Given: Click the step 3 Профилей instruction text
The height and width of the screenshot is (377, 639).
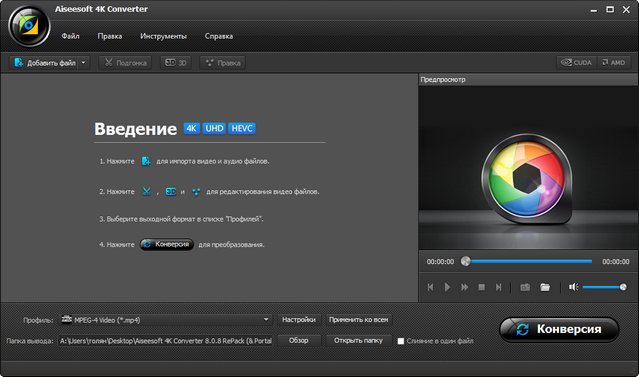Looking at the screenshot, I should tap(181, 219).
